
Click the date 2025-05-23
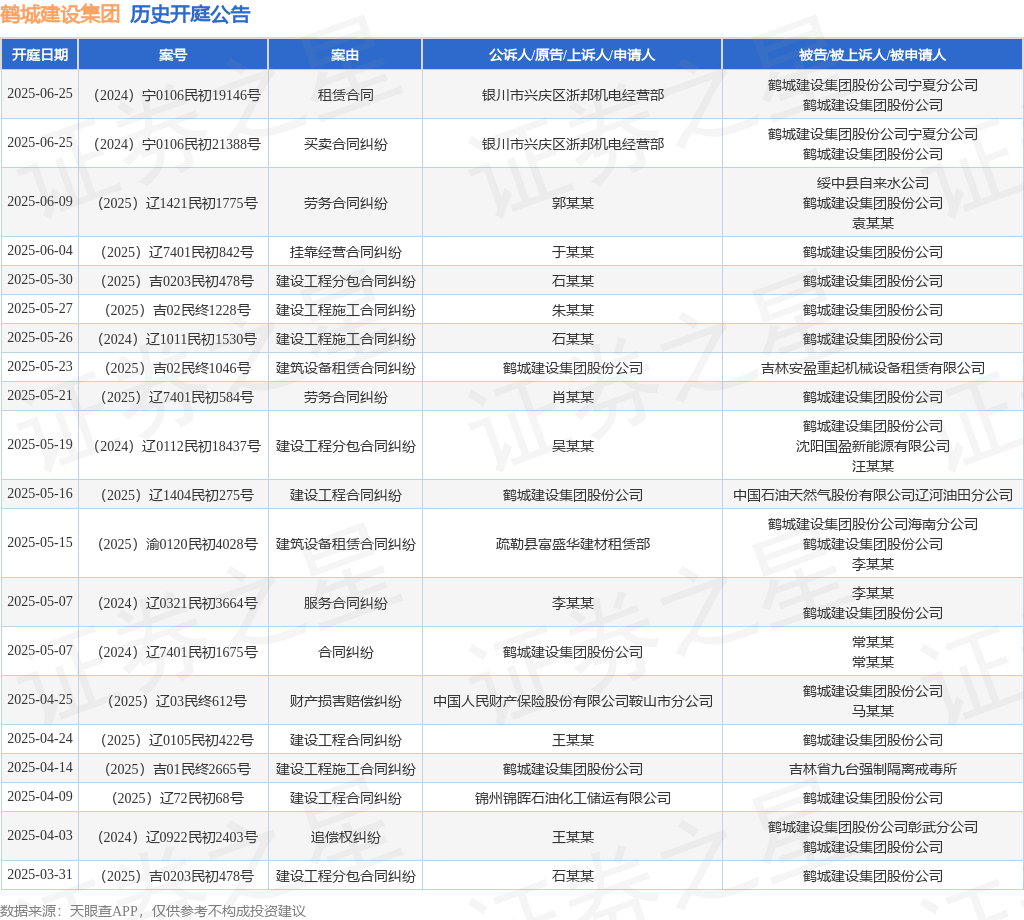tap(40, 366)
